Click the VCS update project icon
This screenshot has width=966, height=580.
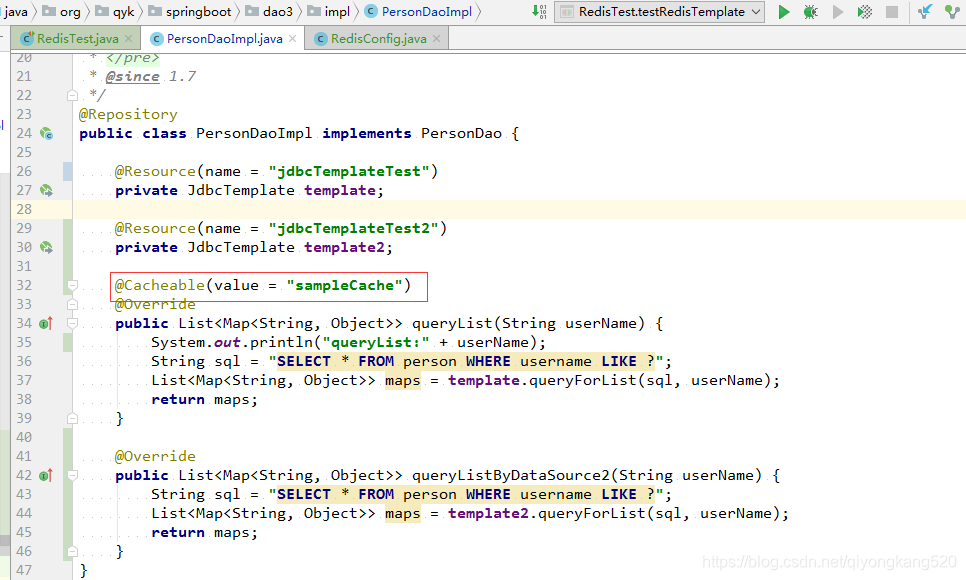(925, 12)
